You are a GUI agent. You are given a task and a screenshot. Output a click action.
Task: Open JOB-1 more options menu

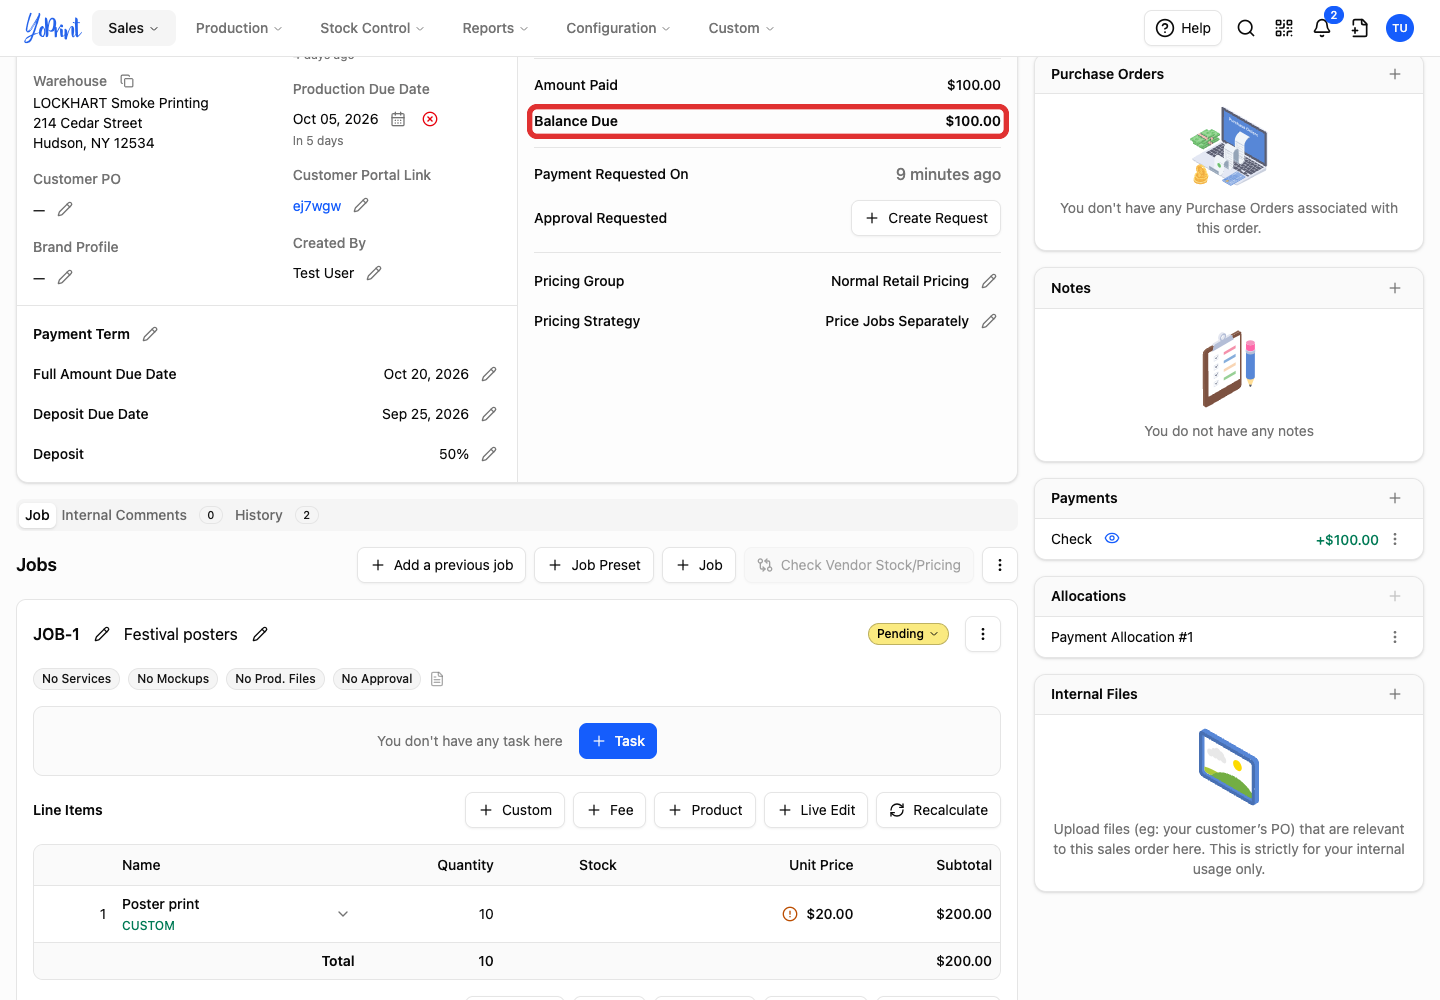983,634
